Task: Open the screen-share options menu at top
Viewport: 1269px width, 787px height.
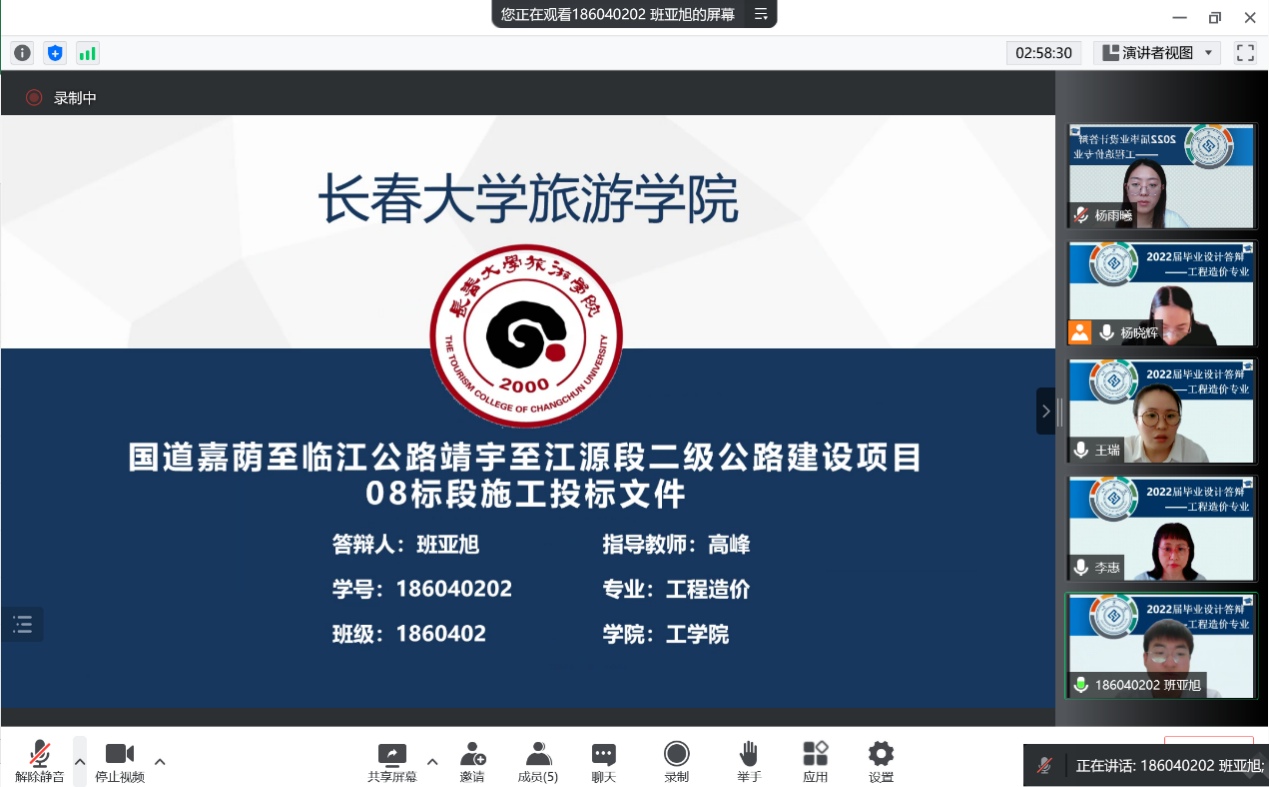Action: 761,14
